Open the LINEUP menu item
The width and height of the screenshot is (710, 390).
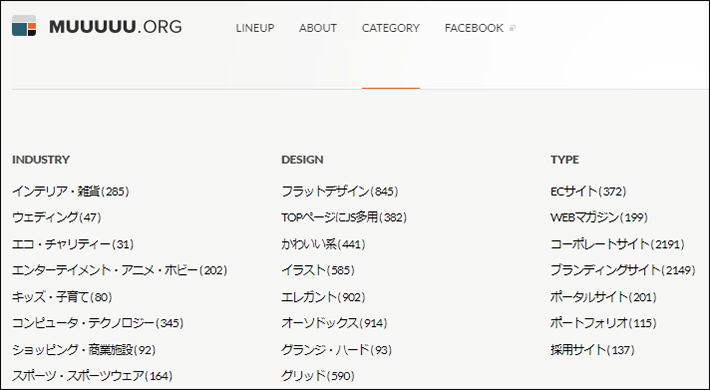(x=255, y=28)
